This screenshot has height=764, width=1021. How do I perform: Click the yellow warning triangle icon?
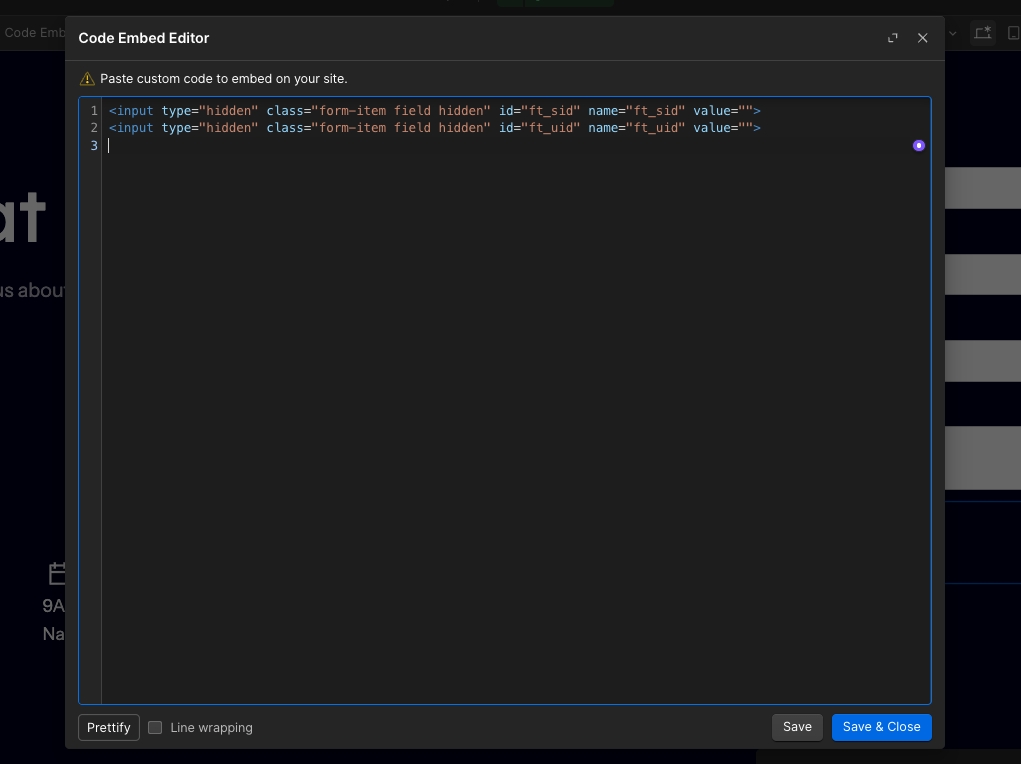87,79
